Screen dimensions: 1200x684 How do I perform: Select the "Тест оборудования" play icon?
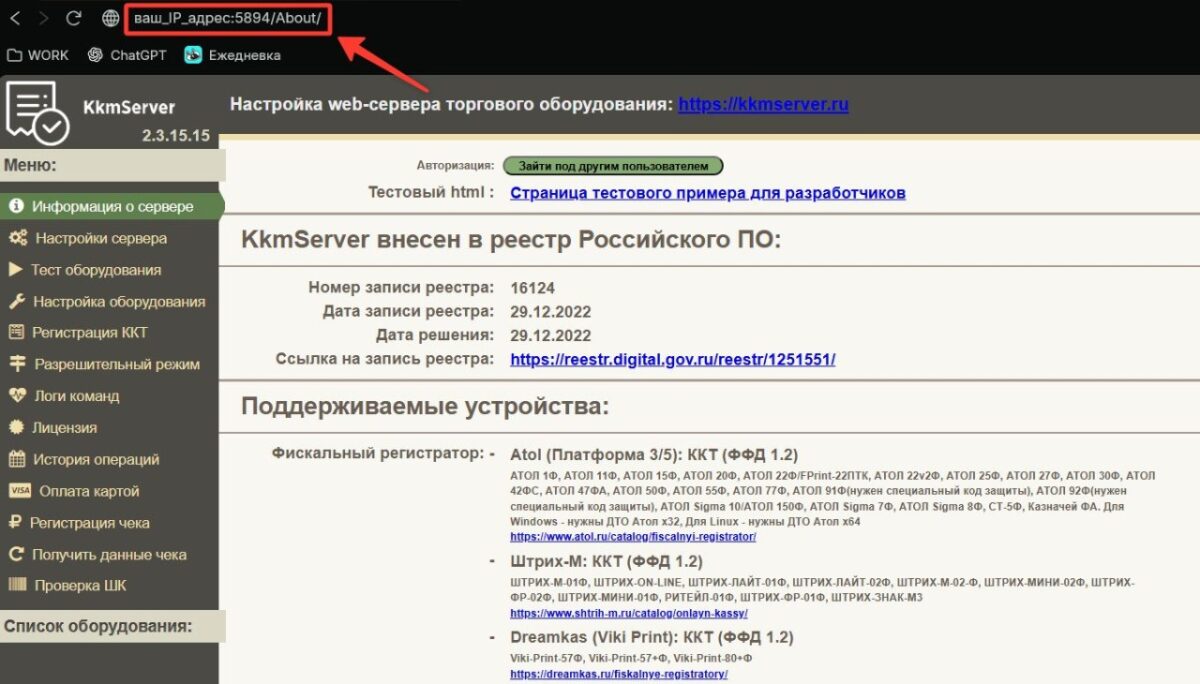[18, 269]
